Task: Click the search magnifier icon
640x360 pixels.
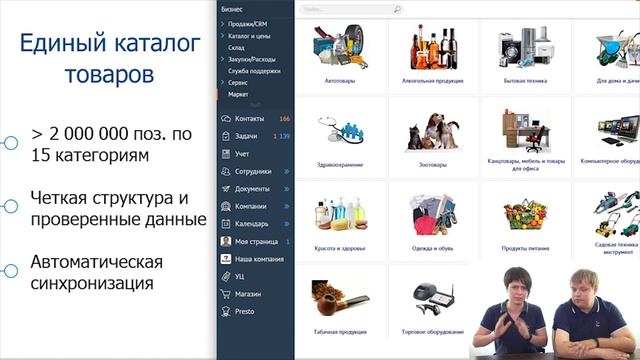Action: coord(397,9)
